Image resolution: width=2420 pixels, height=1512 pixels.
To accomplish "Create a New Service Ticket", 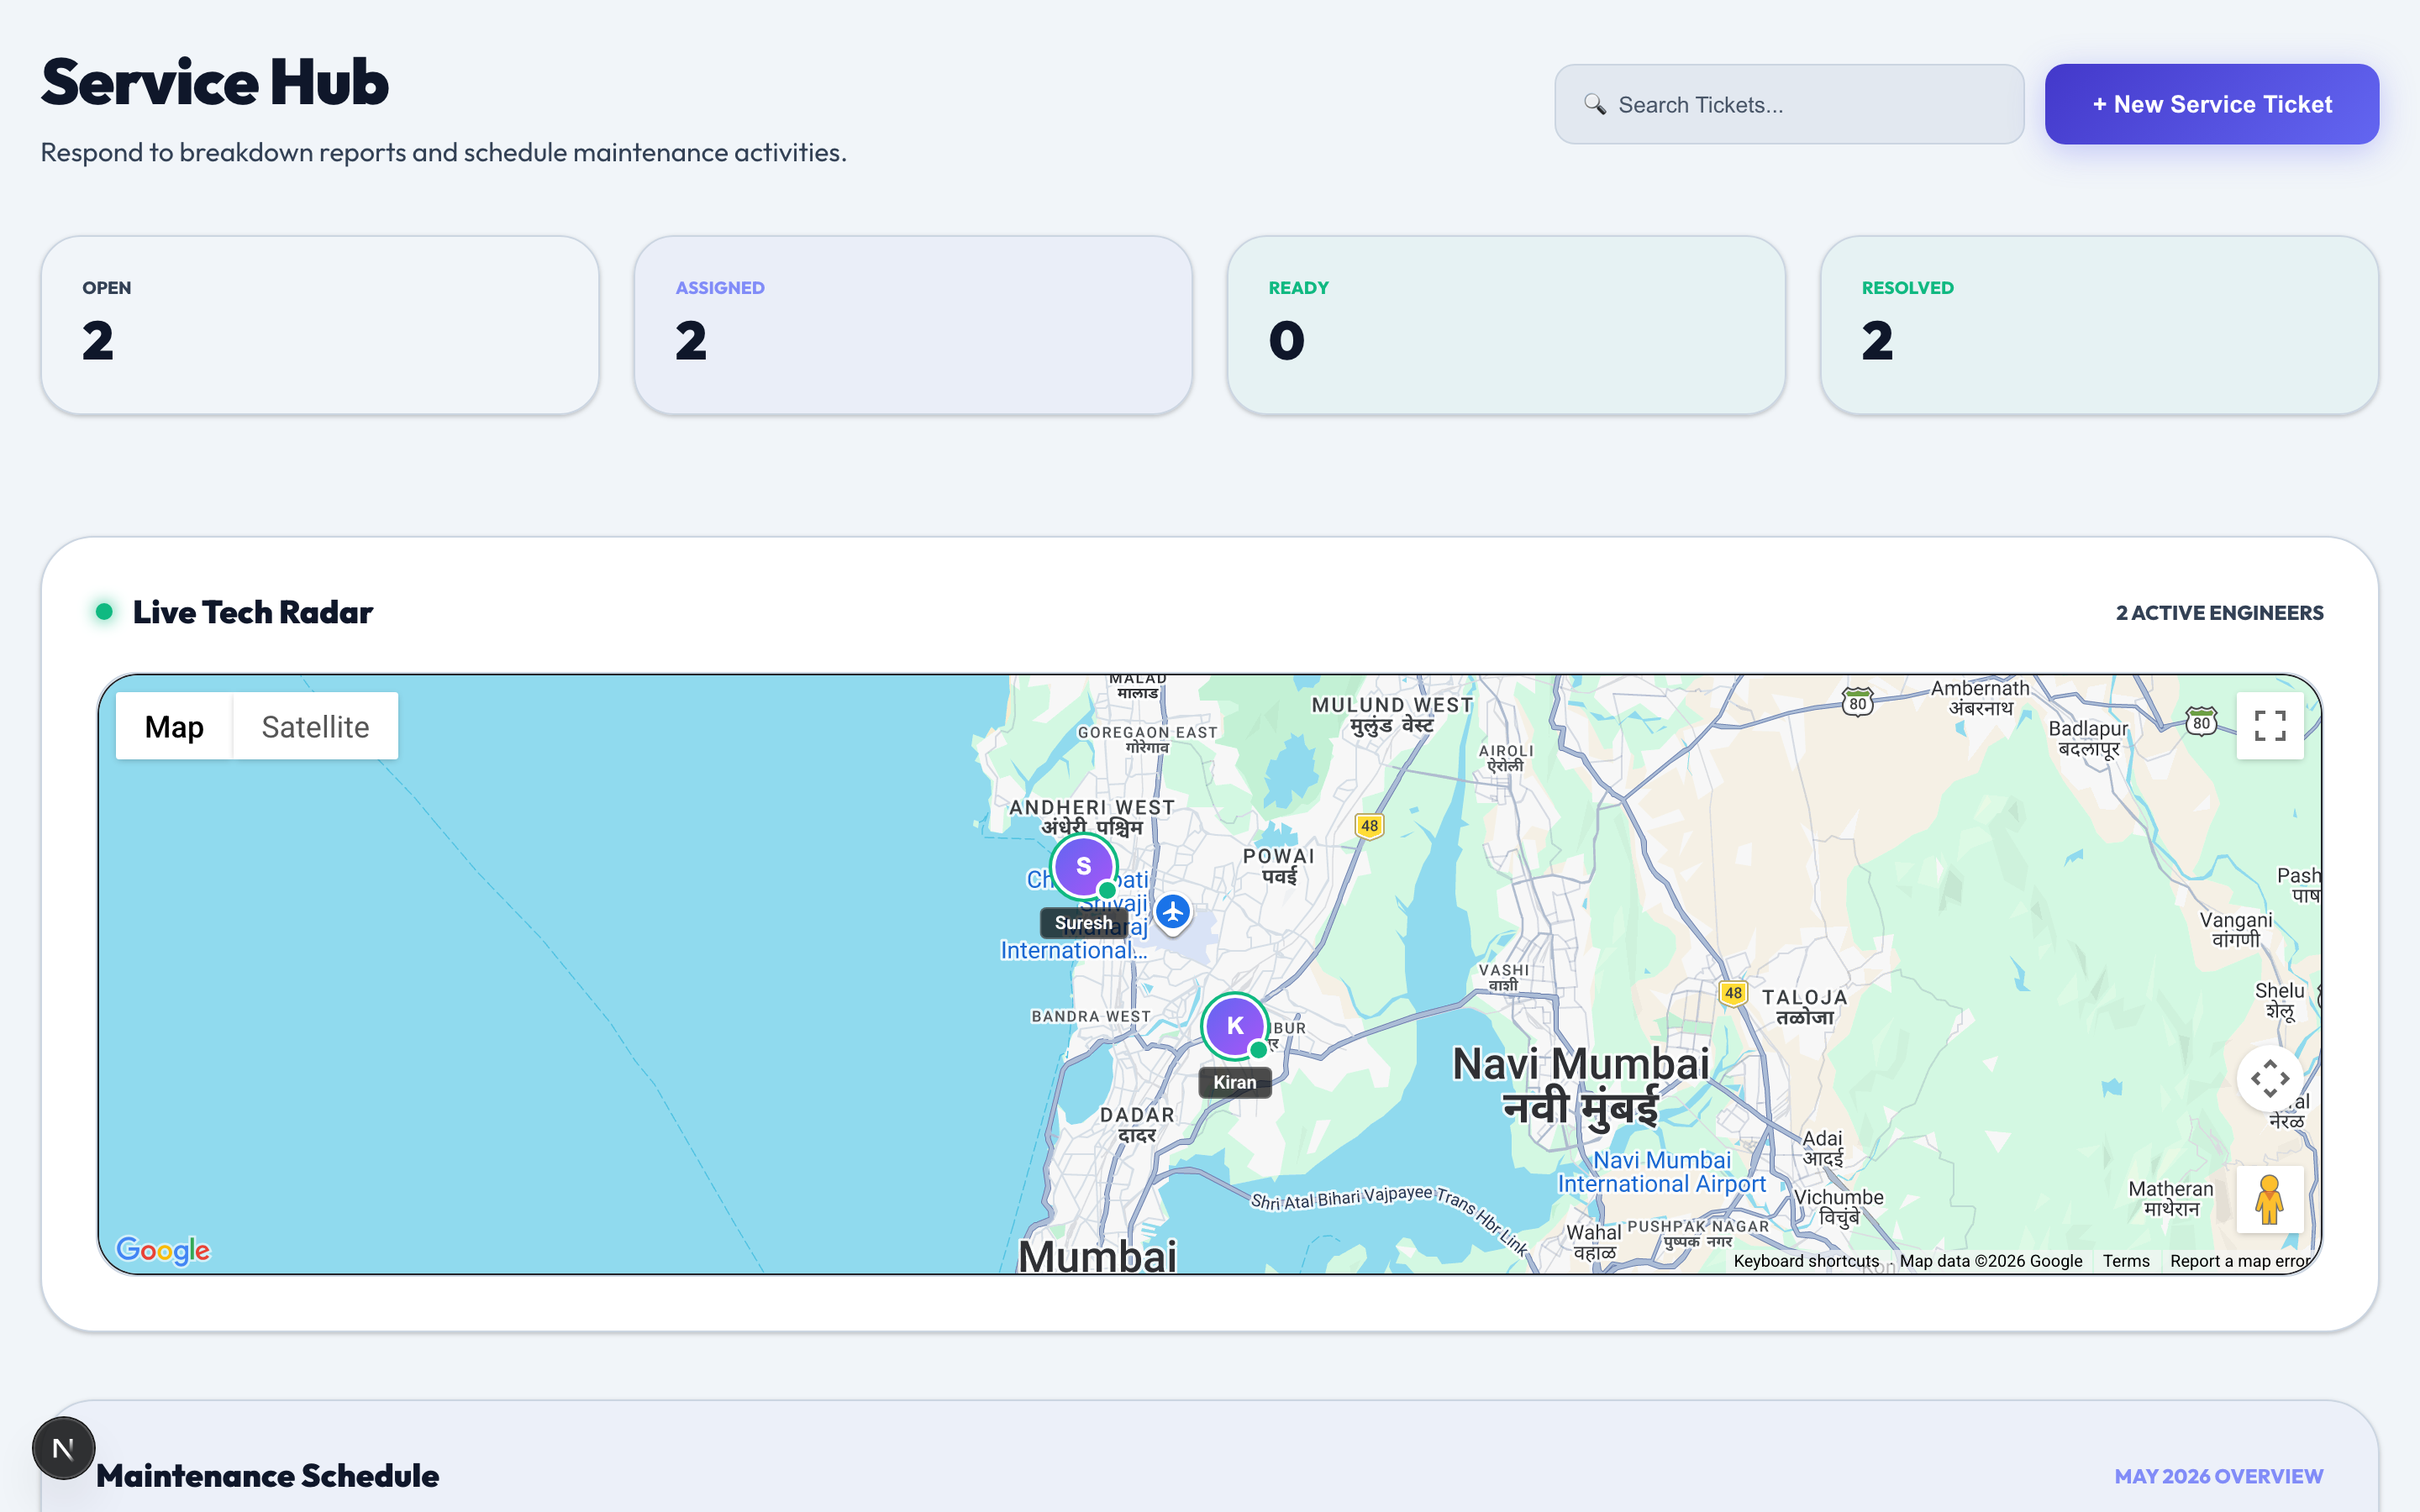I will [x=2211, y=104].
